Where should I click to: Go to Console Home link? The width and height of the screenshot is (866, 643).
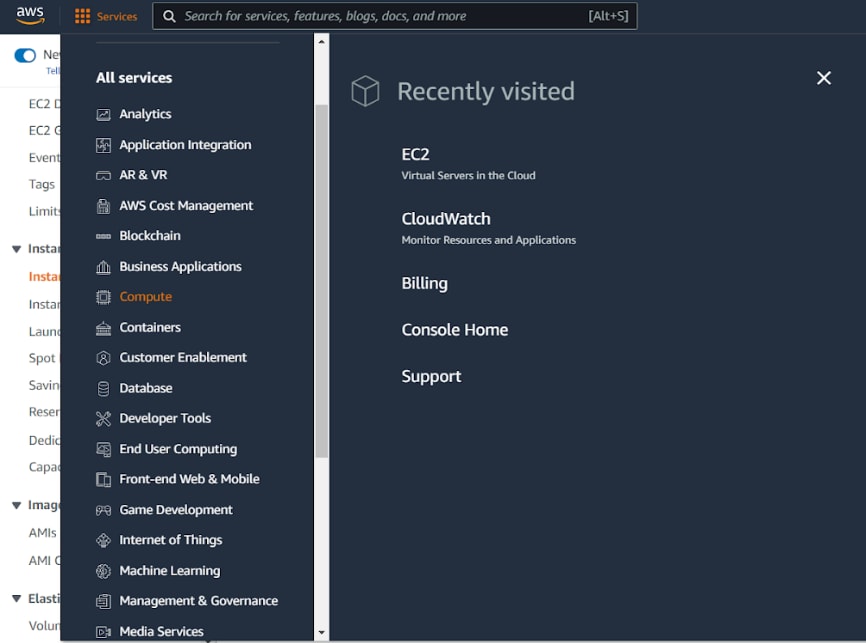(x=455, y=330)
